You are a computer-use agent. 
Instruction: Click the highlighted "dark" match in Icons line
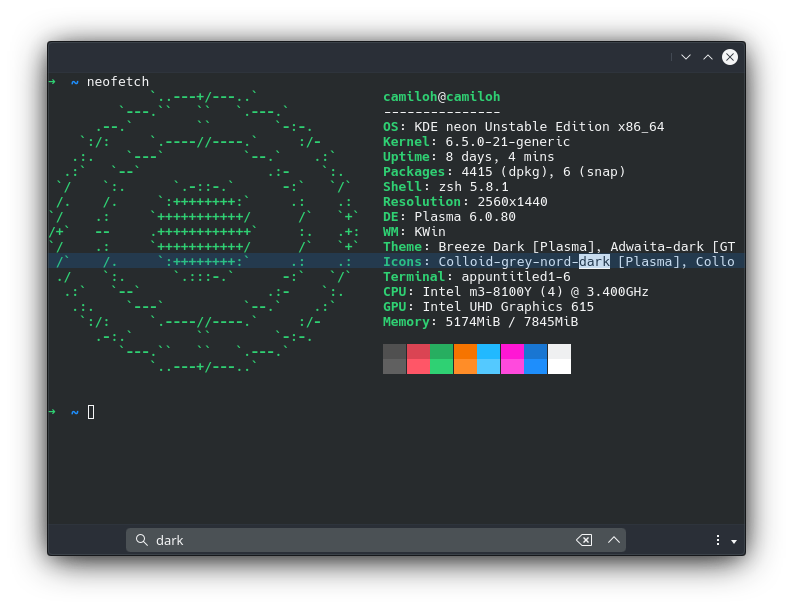pos(594,262)
